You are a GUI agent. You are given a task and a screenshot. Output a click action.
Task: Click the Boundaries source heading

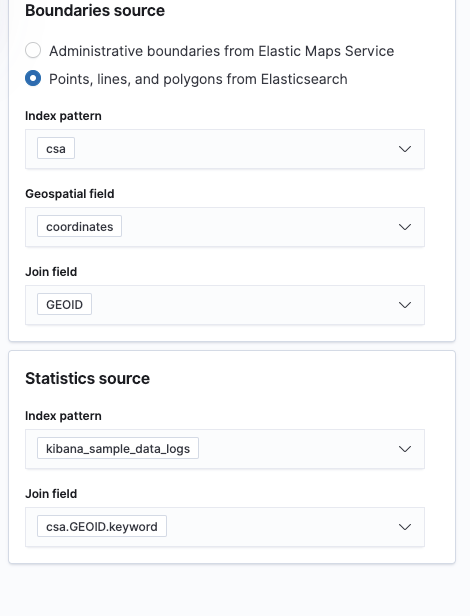[95, 11]
